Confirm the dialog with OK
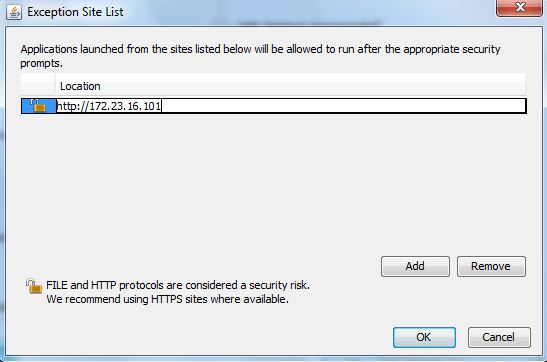The image size is (547, 362). click(x=424, y=337)
